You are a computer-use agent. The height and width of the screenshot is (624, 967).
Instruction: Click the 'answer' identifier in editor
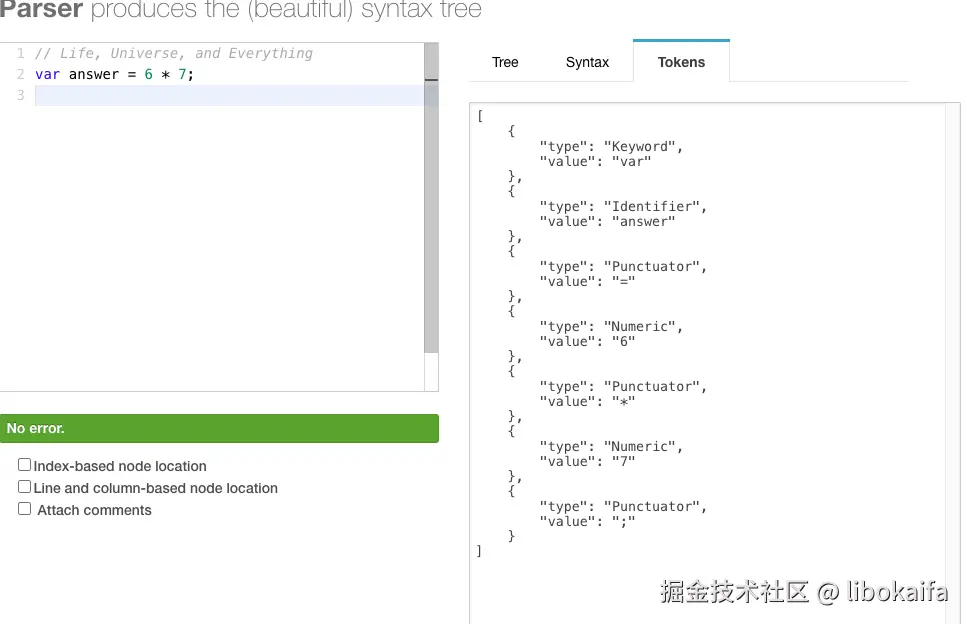point(94,75)
